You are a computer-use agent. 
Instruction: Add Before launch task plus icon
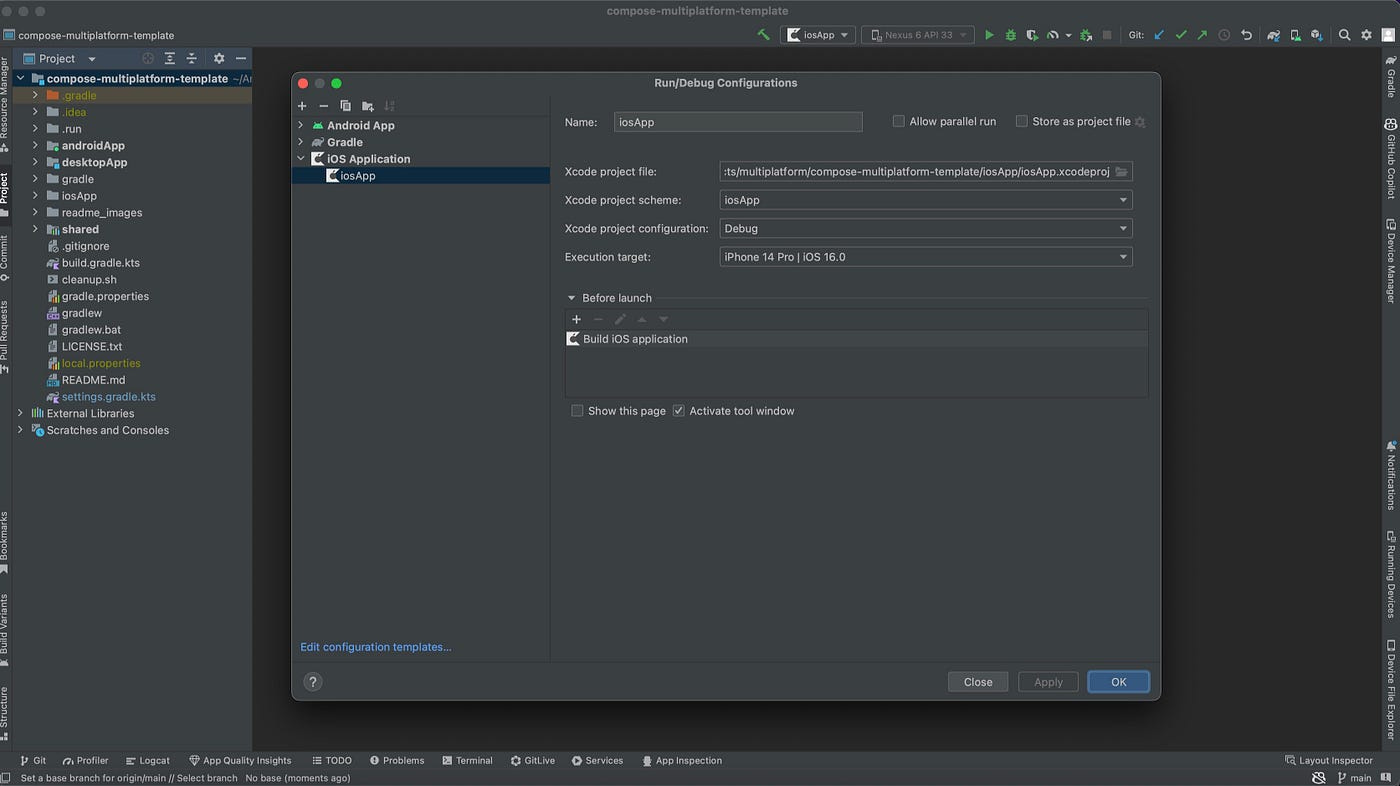pyautogui.click(x=576, y=319)
